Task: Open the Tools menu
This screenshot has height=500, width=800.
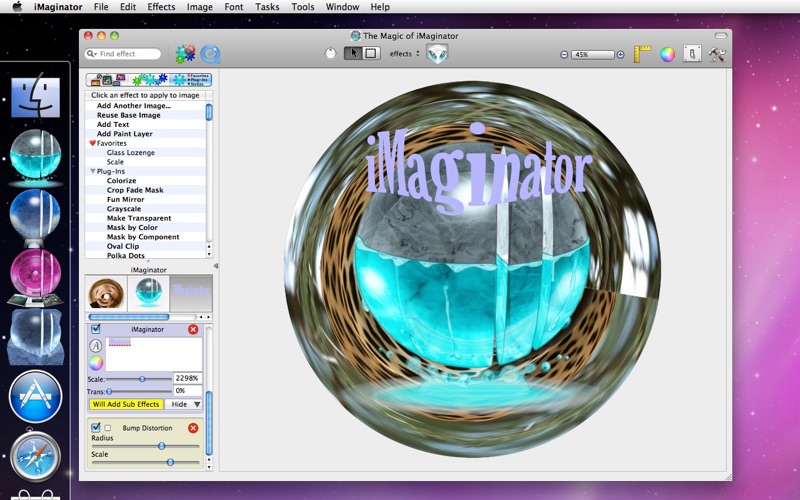Action: pos(303,7)
